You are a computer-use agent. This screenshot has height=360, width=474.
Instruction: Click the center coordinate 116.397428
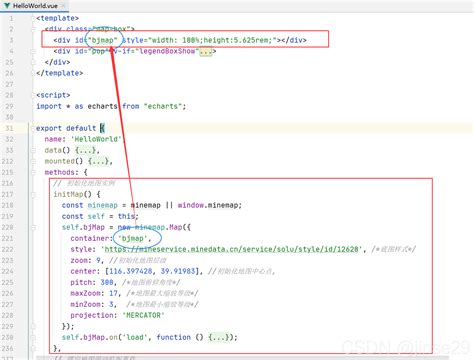[x=131, y=271]
